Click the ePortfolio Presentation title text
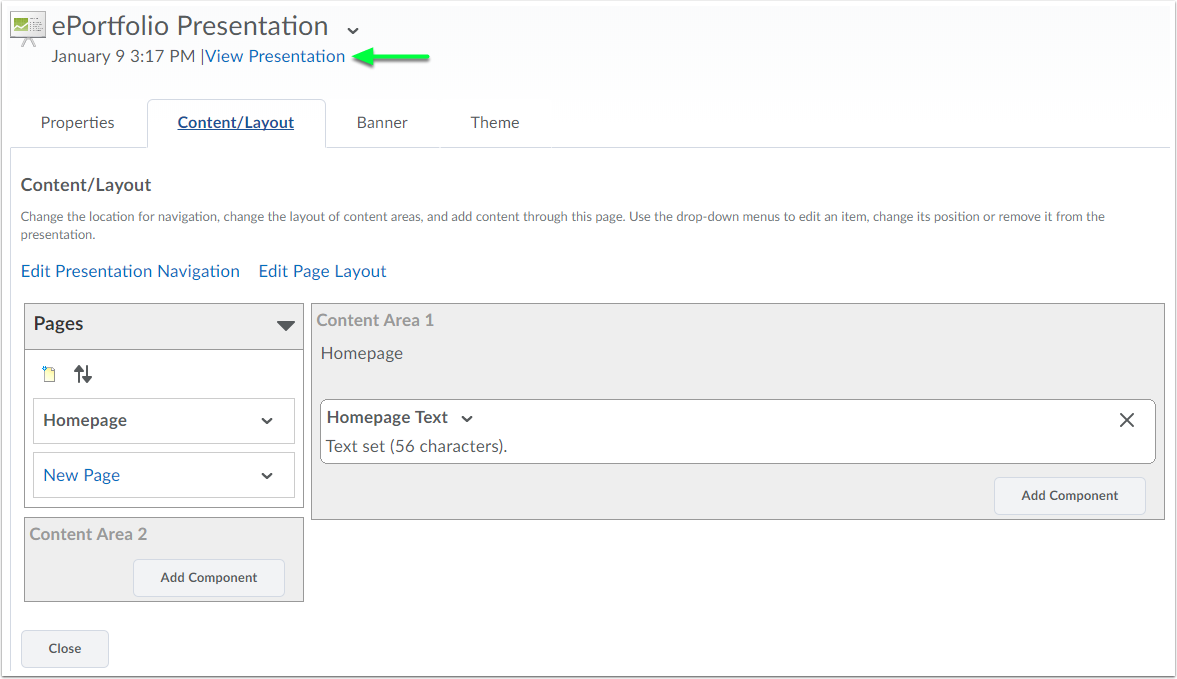Image resolution: width=1177 pixels, height=679 pixels. click(190, 26)
